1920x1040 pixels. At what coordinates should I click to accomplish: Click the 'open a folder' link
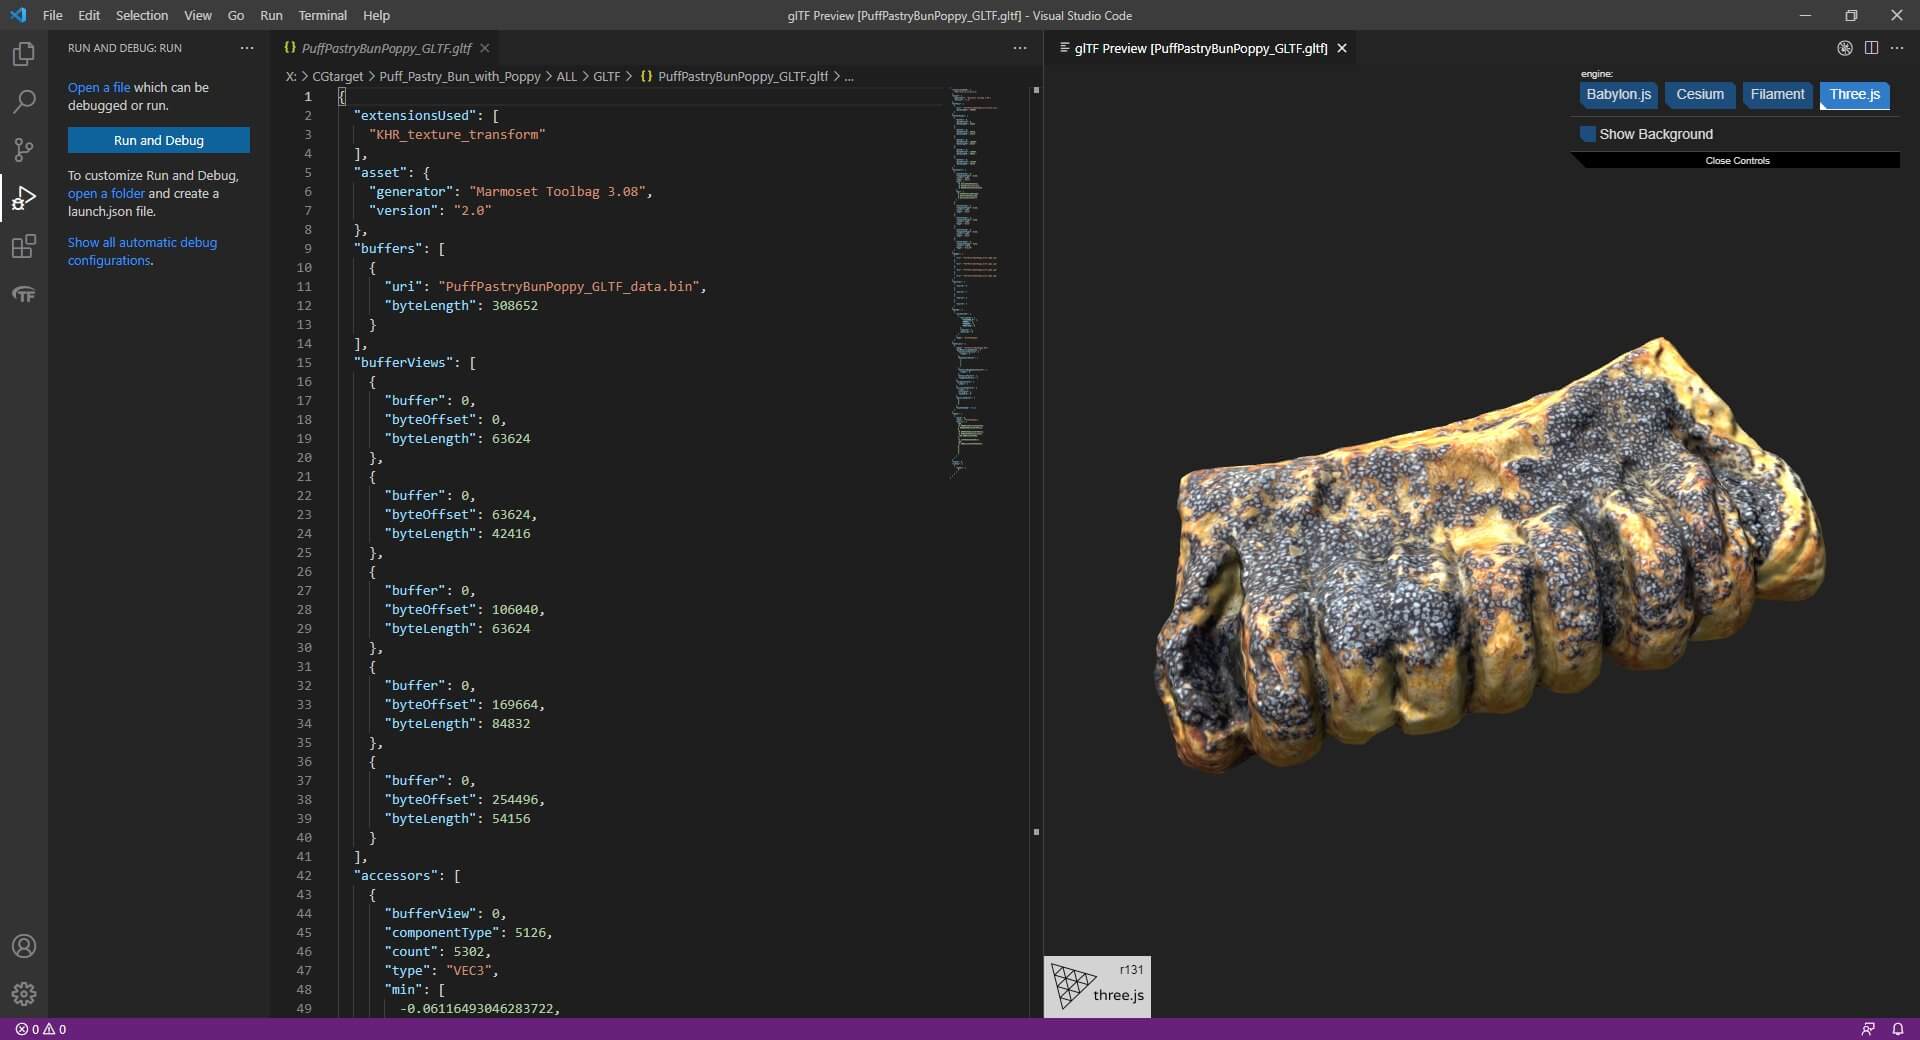(106, 194)
